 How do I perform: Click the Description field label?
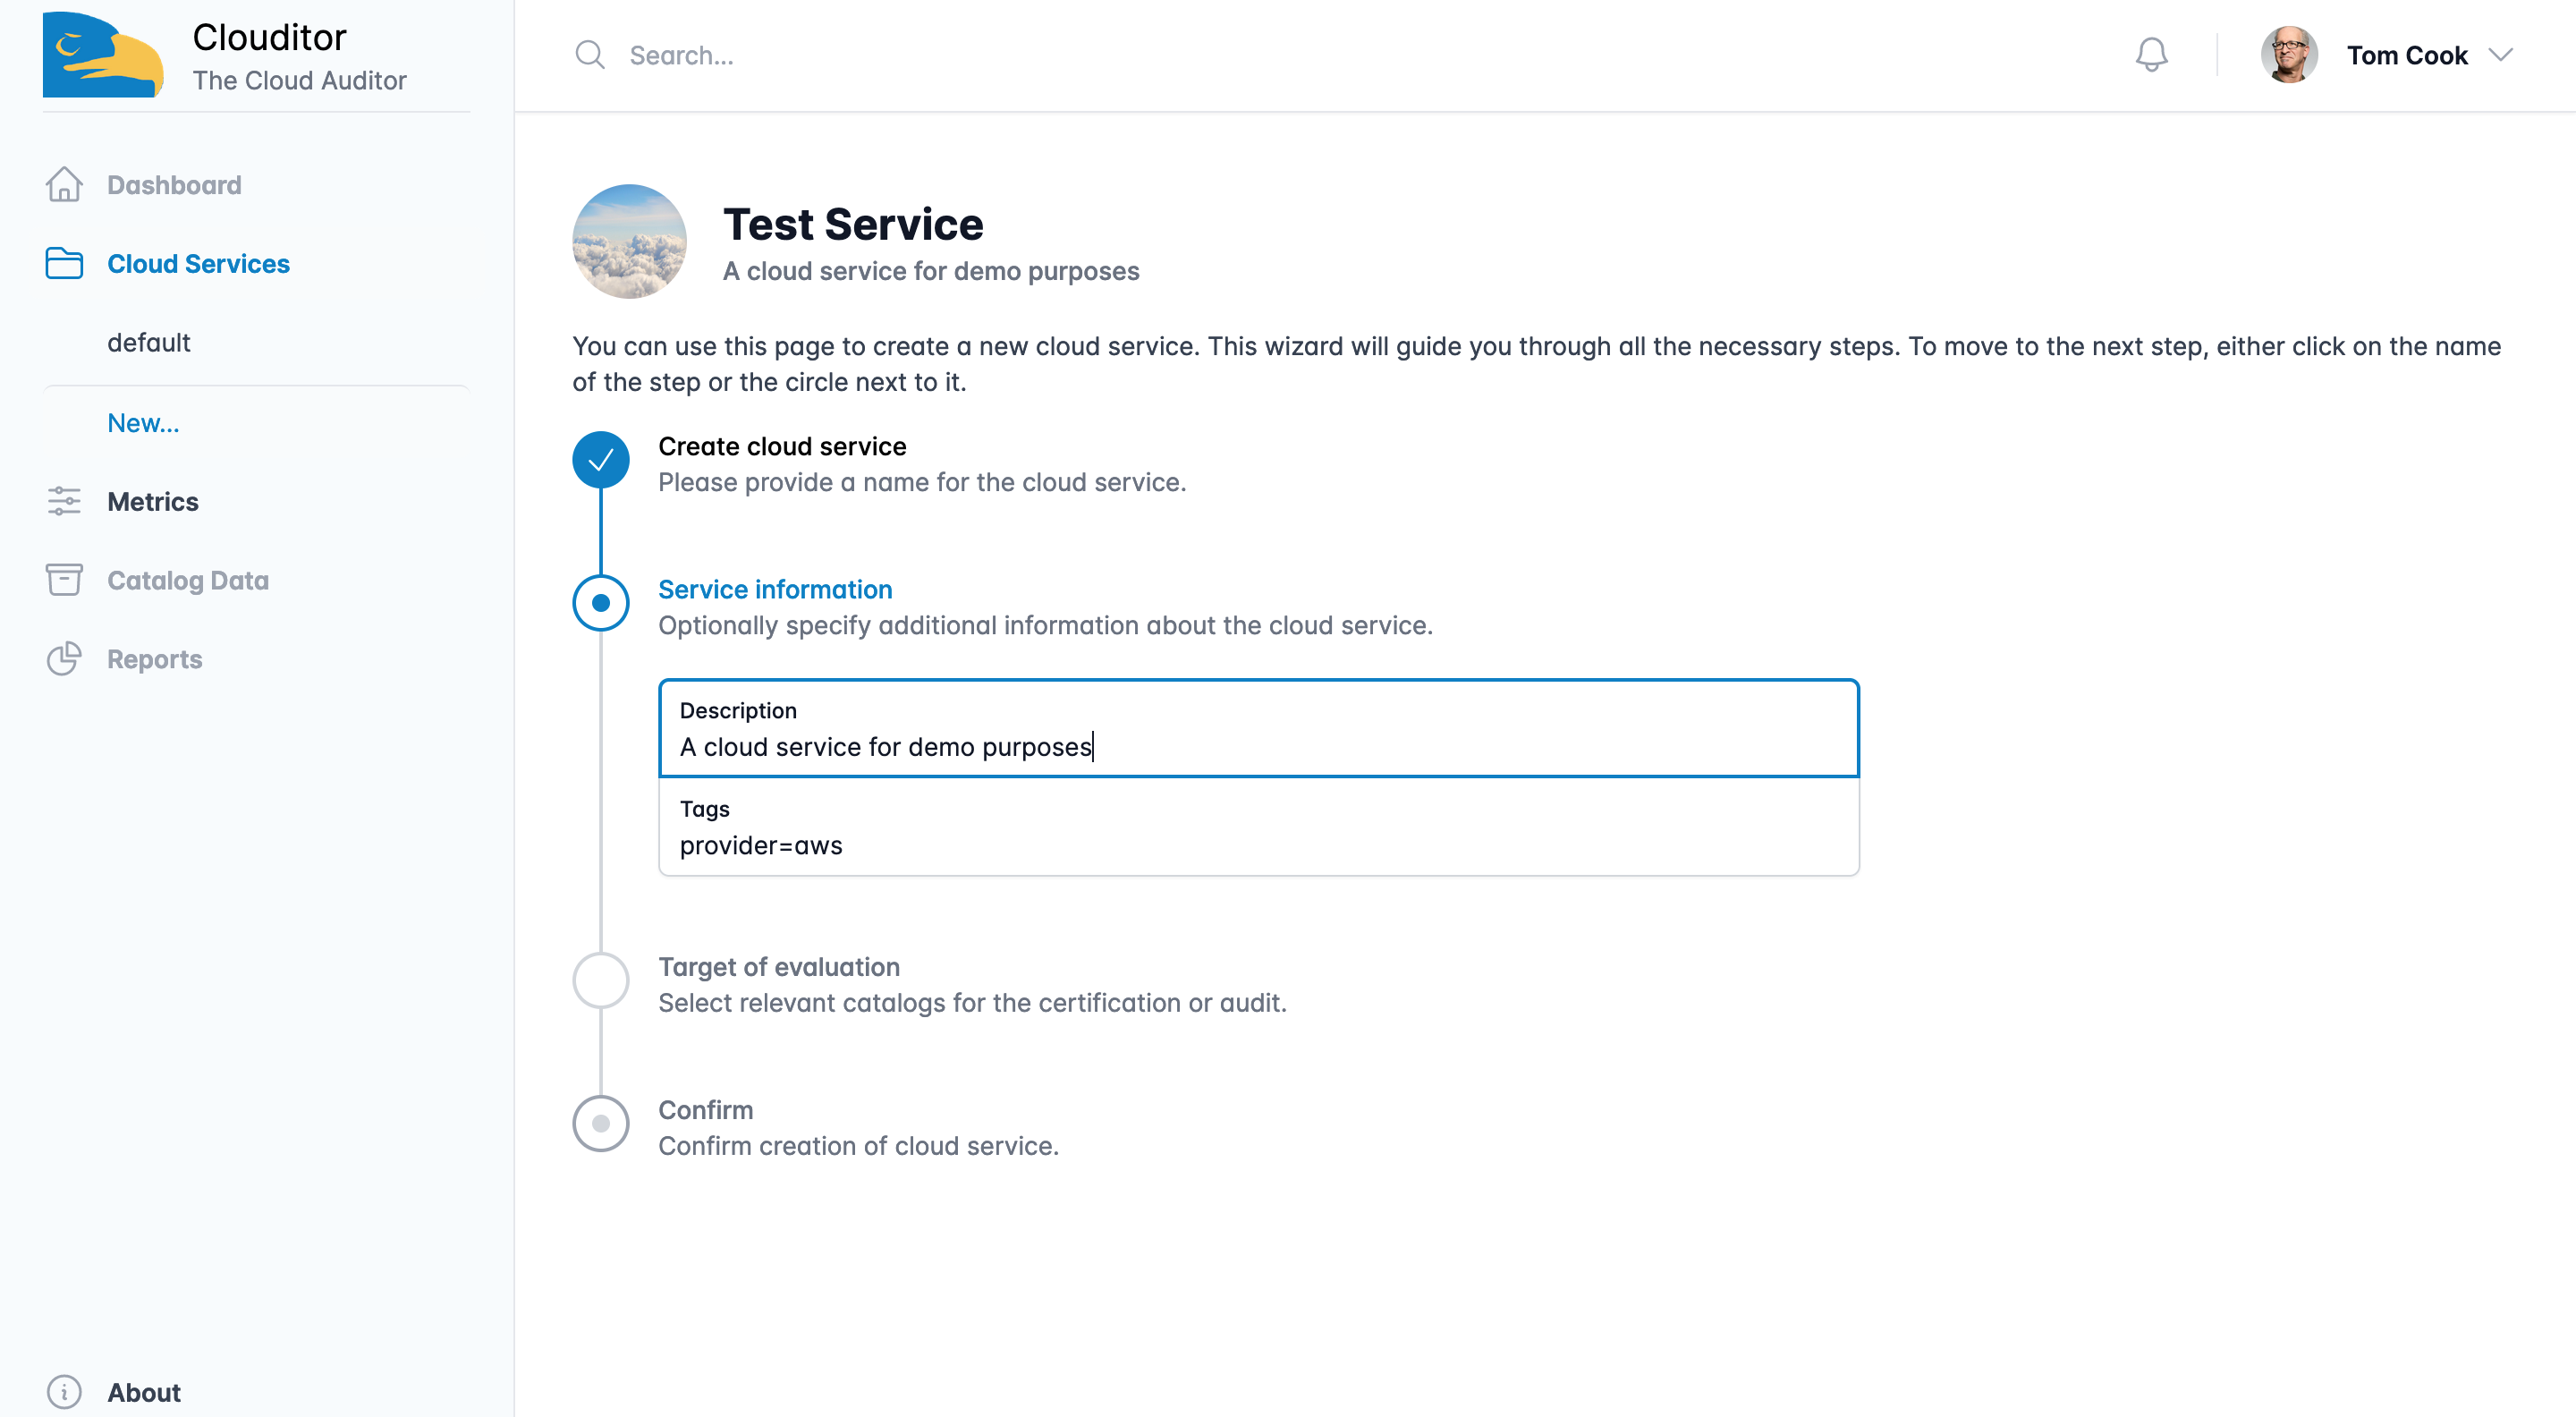pyautogui.click(x=738, y=710)
